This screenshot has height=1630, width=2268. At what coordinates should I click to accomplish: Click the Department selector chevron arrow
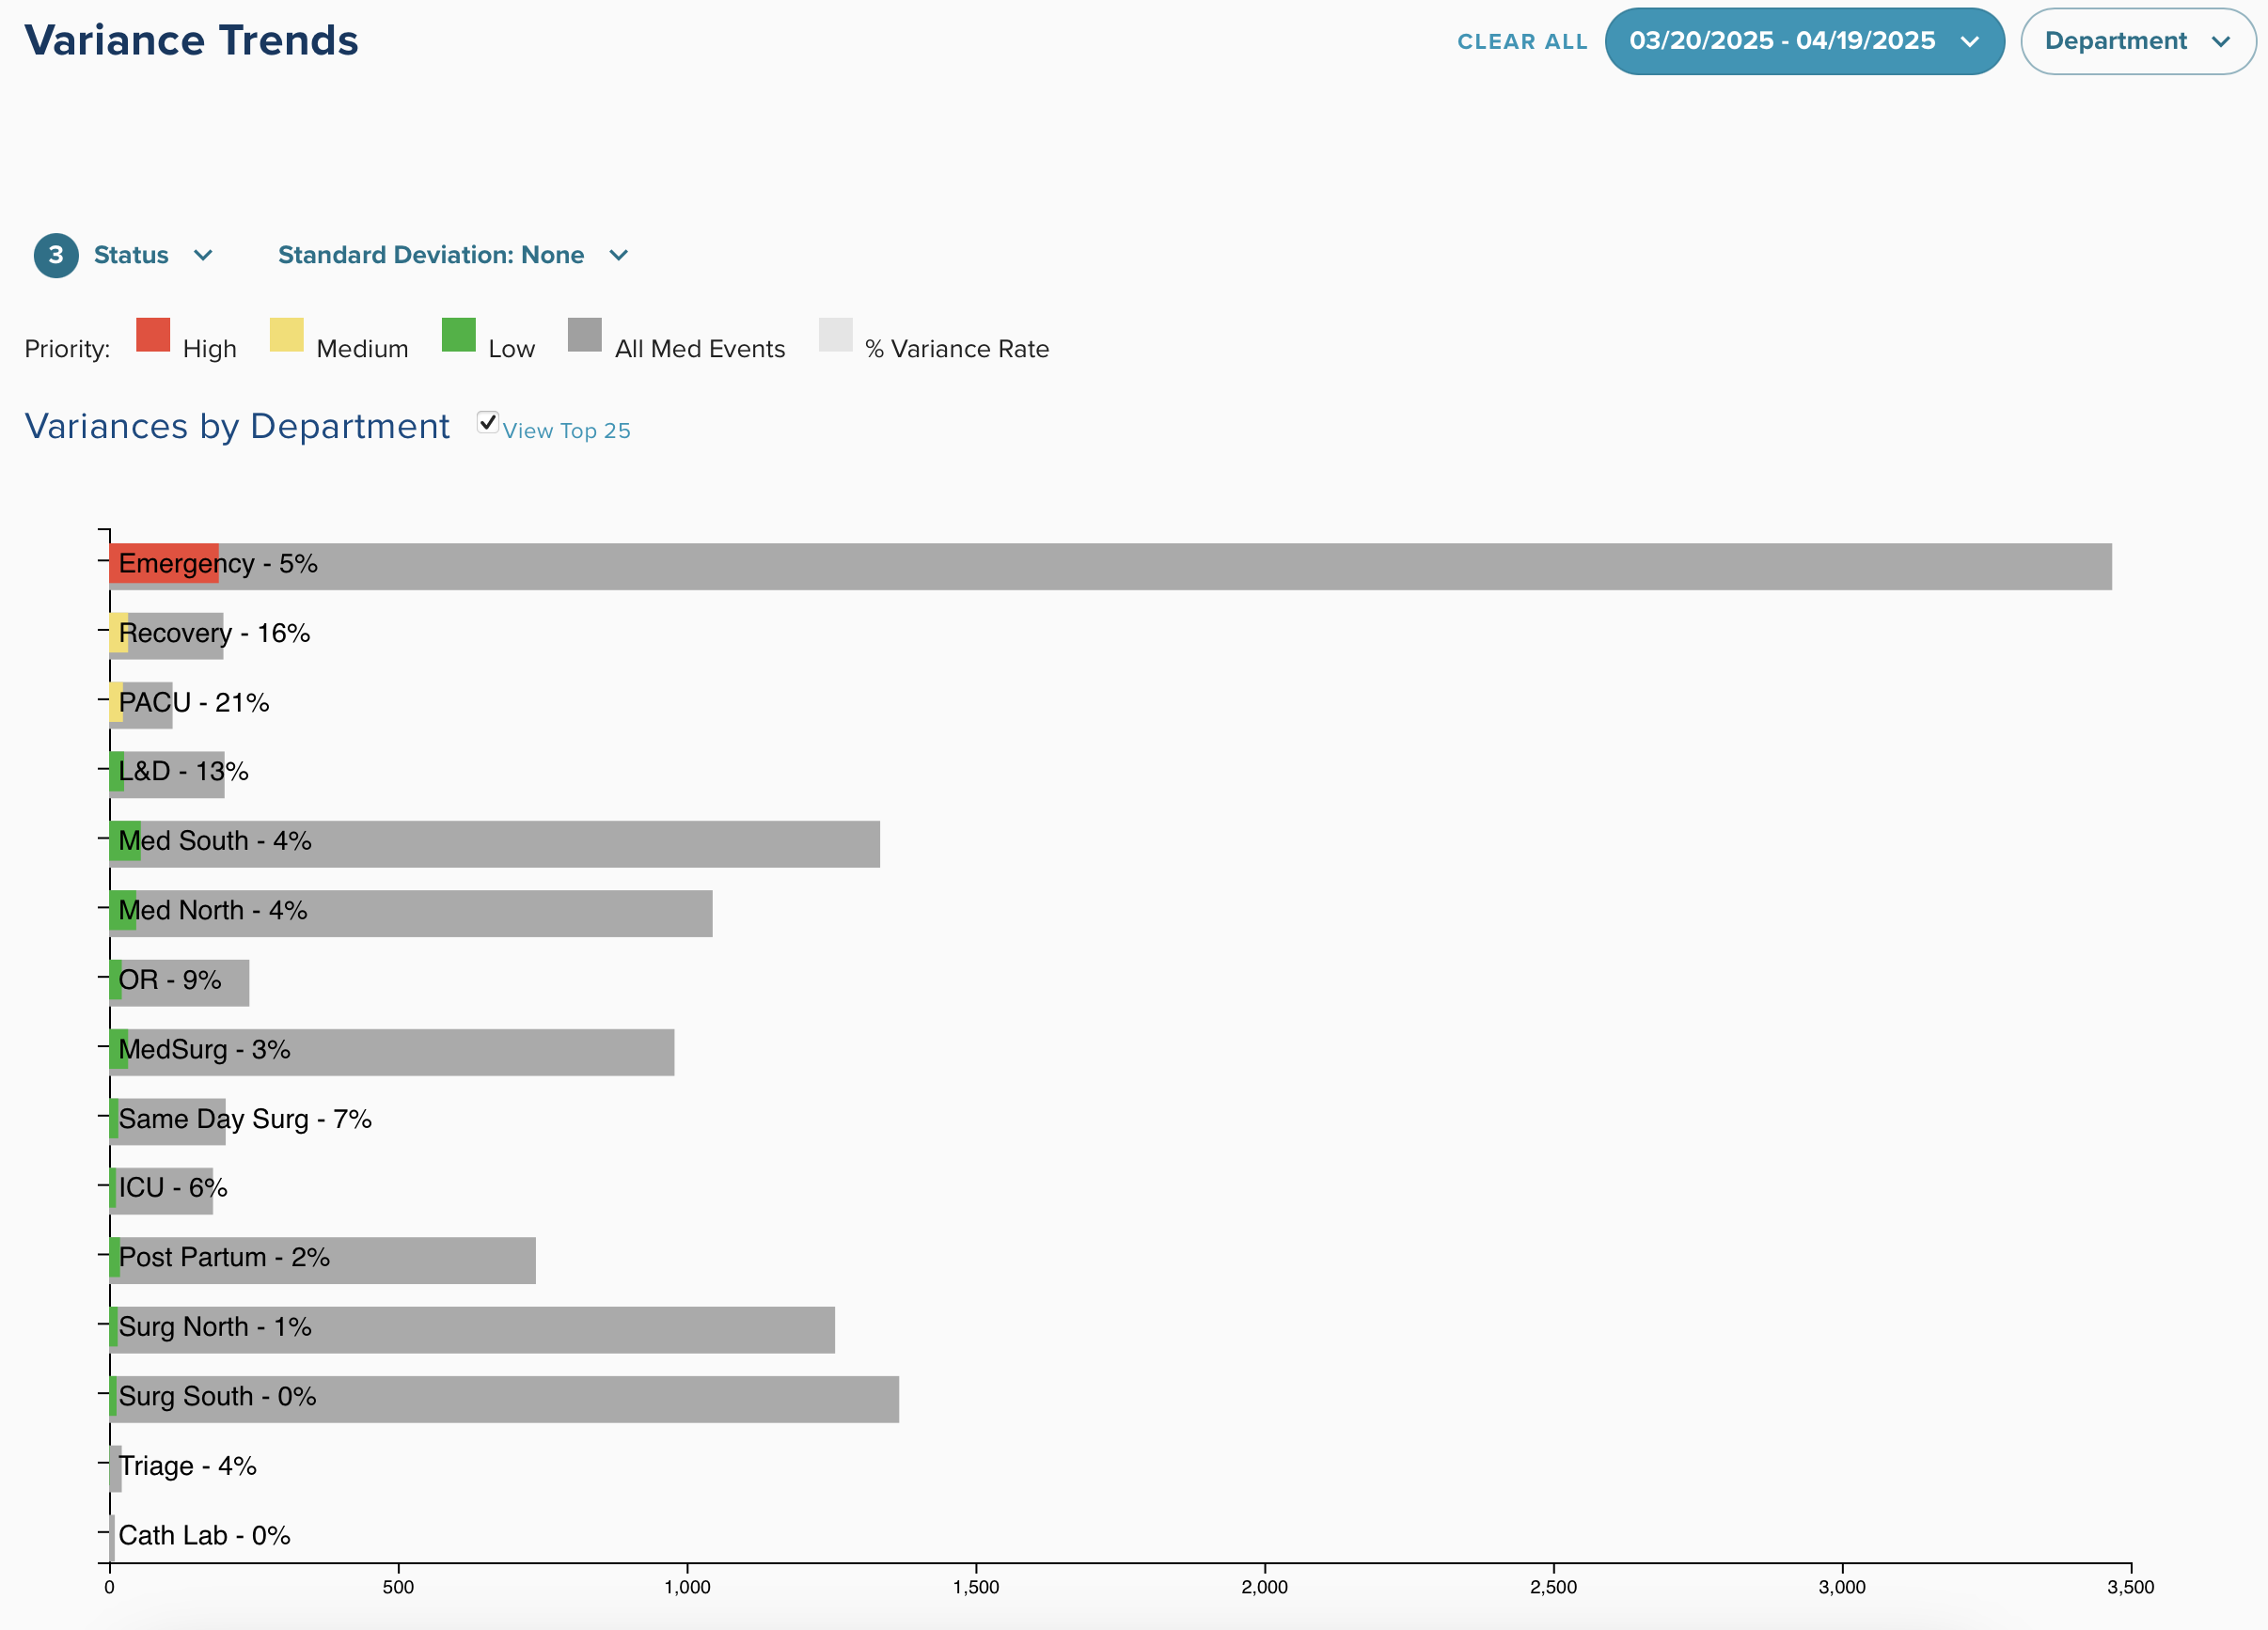pyautogui.click(x=2221, y=41)
